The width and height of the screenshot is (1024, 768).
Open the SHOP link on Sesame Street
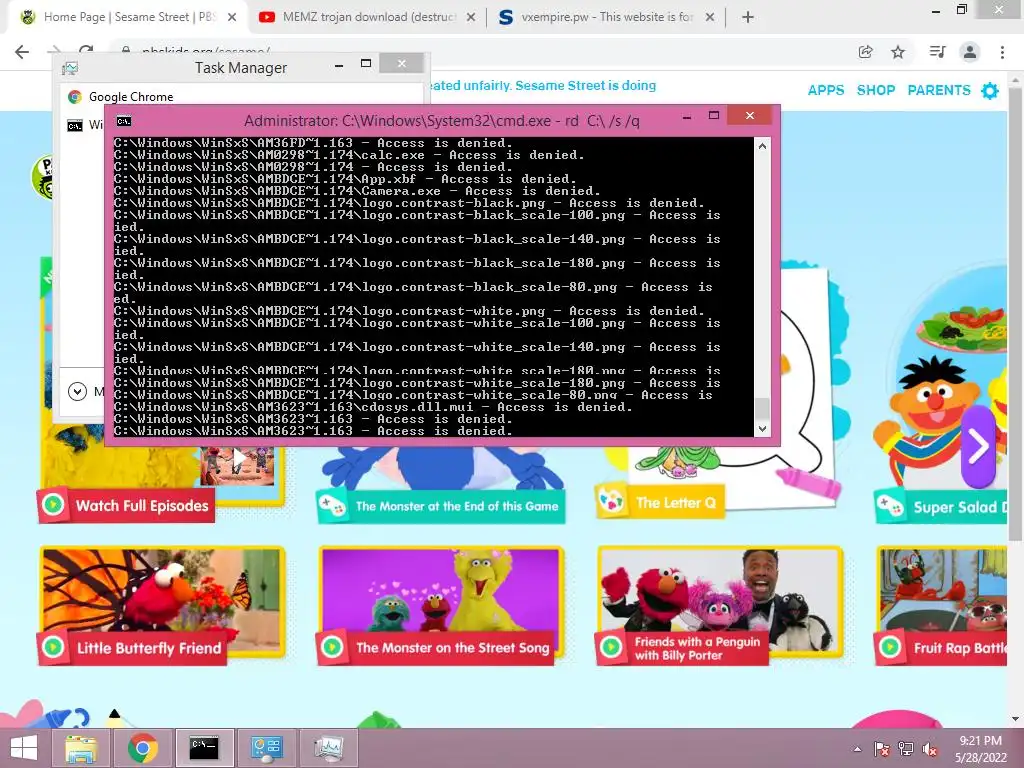876,90
